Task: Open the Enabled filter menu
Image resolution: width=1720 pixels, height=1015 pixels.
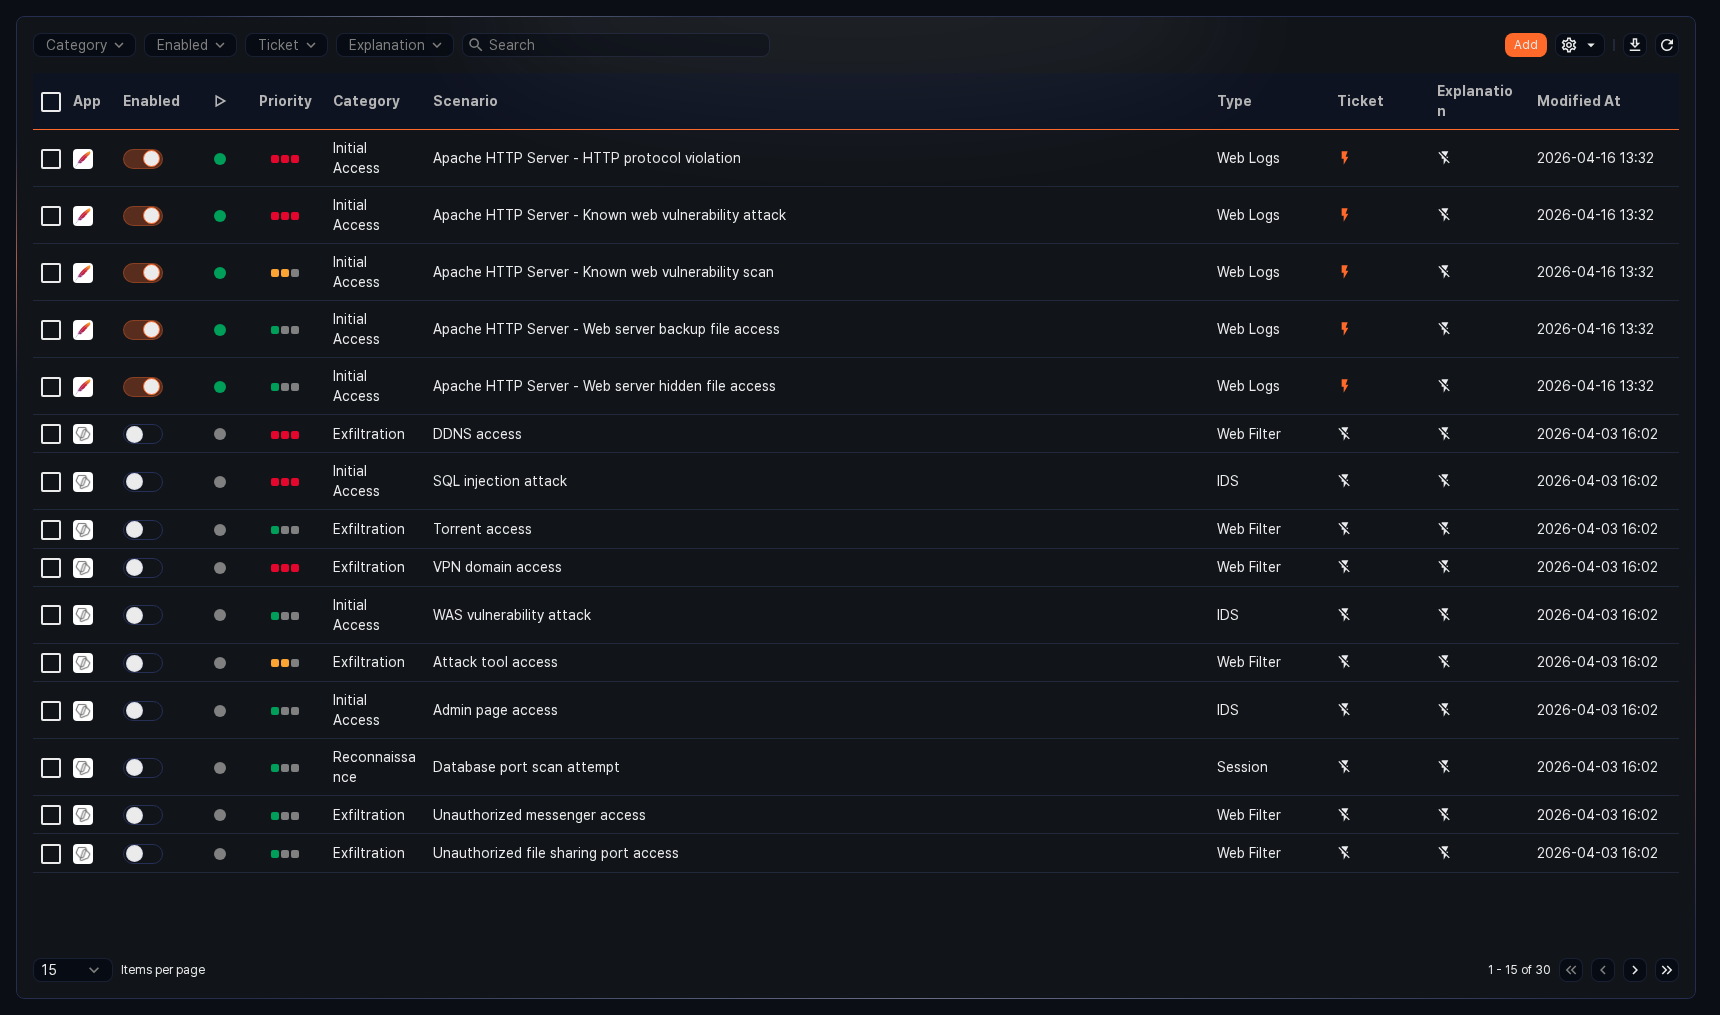Action: coord(190,45)
